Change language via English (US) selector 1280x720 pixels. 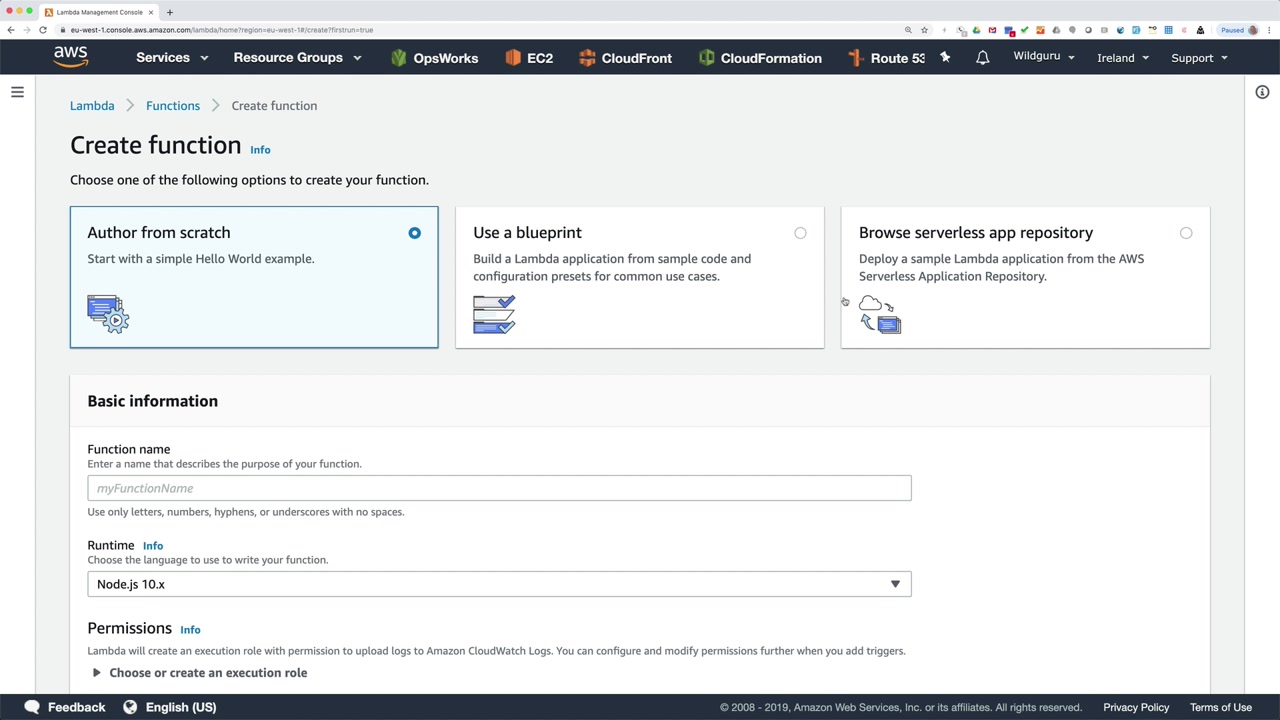tap(170, 707)
